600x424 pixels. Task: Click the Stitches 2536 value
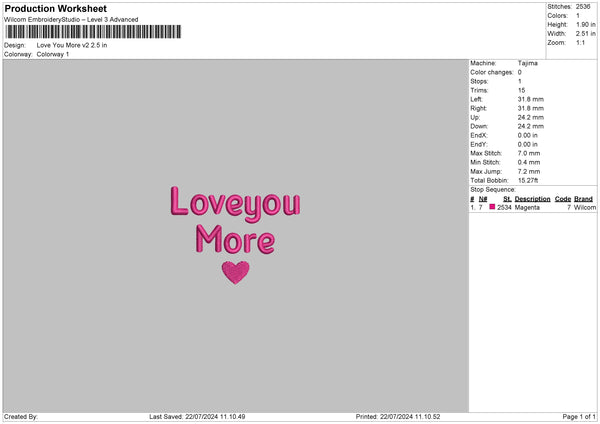[583, 7]
